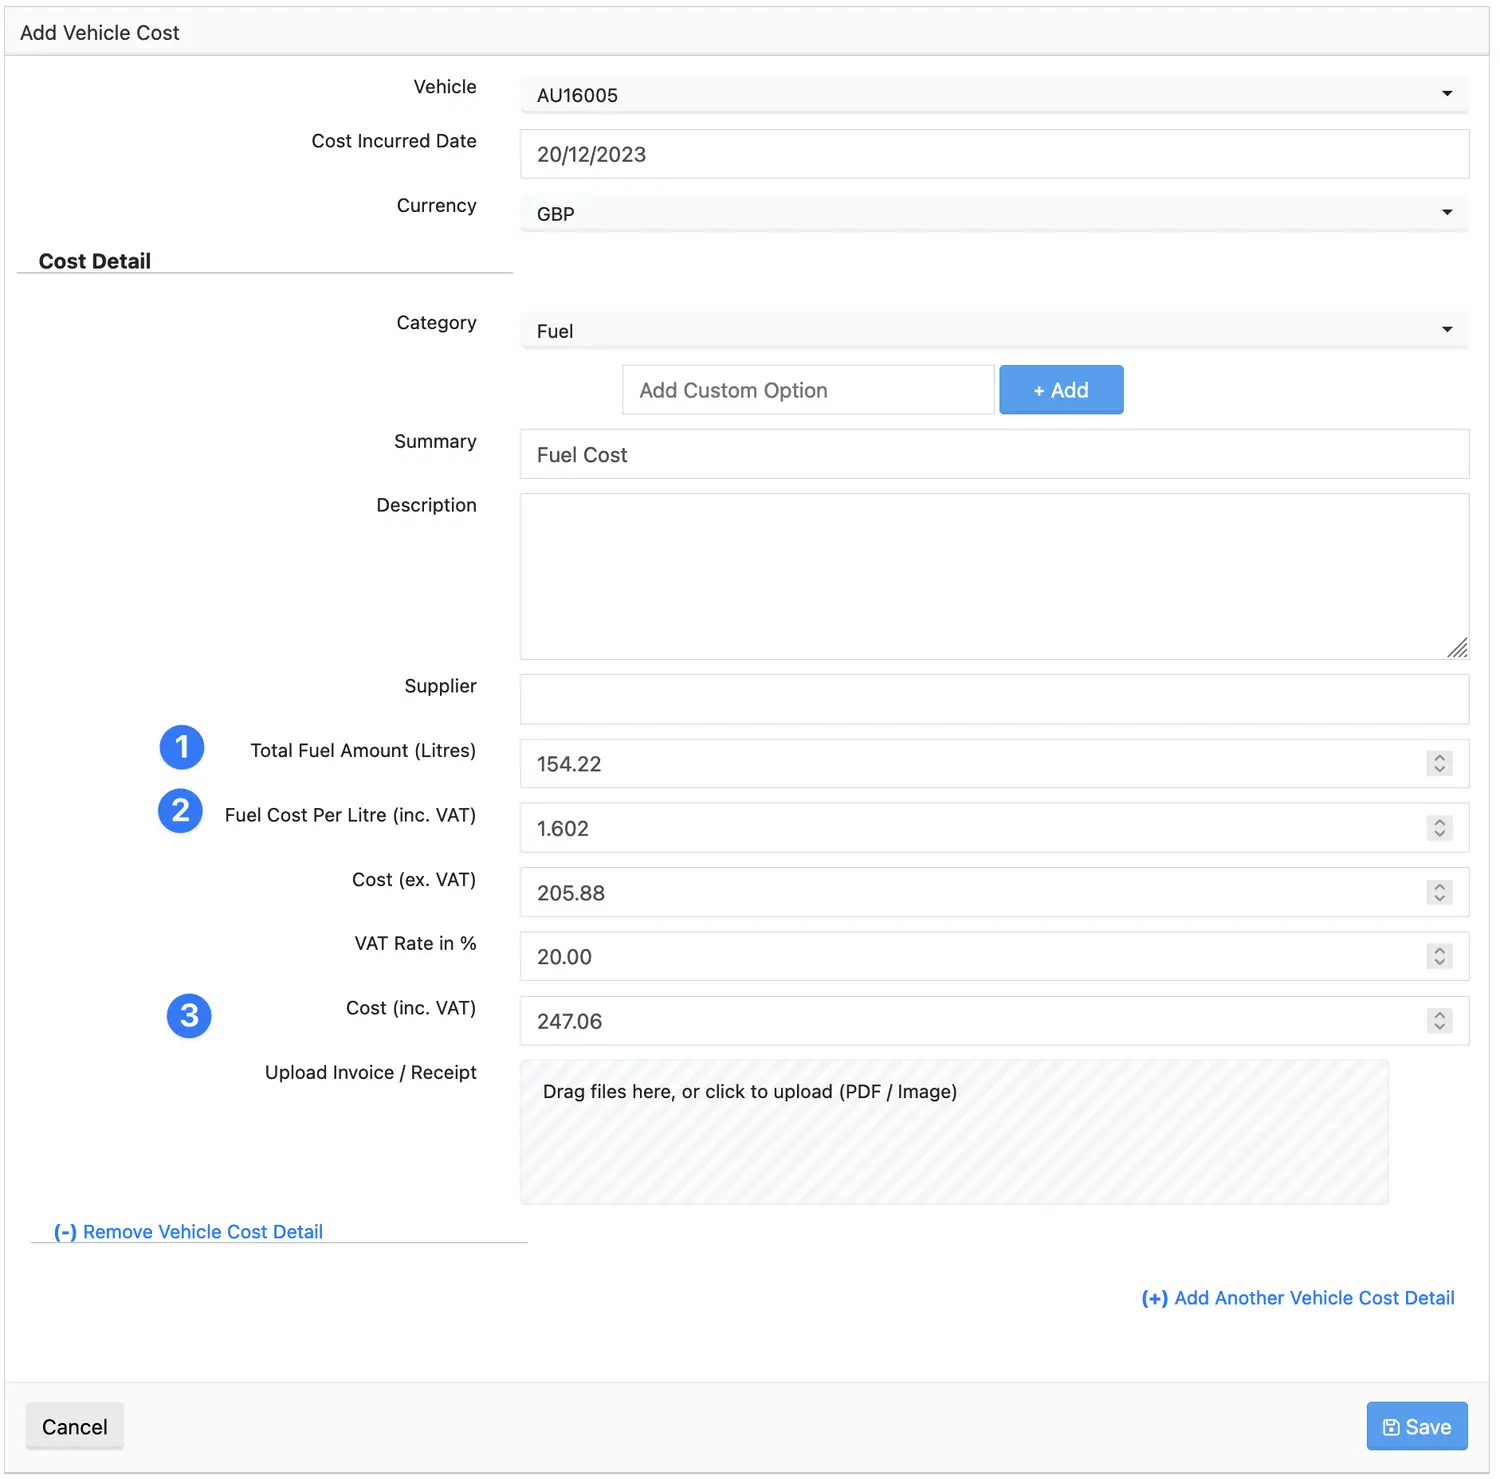Add Another Vehicle Cost Detail
The image size is (1500, 1479).
1298,1298
